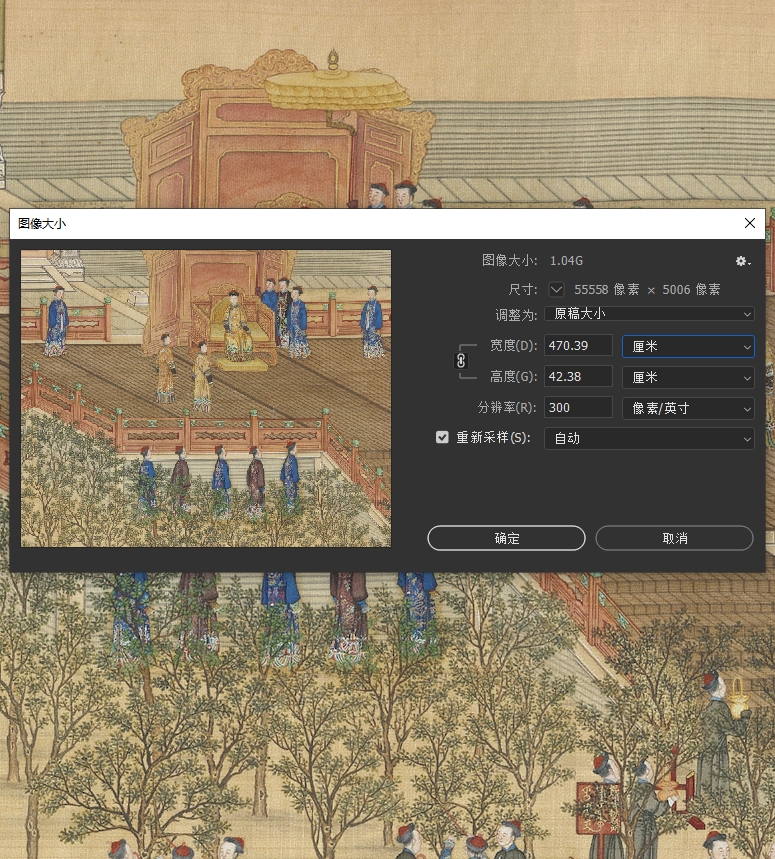Image resolution: width=775 pixels, height=859 pixels.
Task: Click the 5006 像素 height text
Action: [691, 289]
